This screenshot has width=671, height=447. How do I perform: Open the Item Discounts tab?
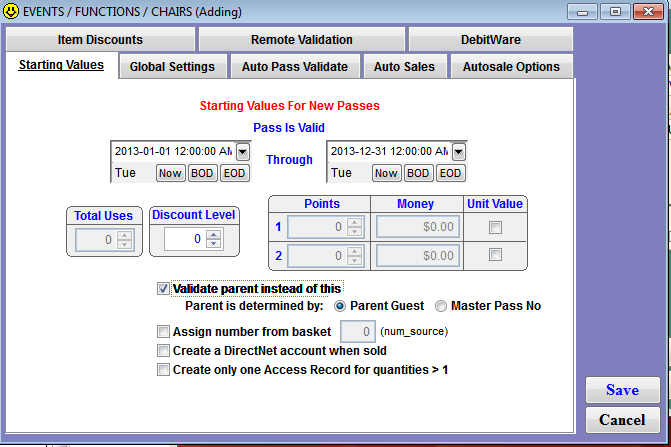100,40
